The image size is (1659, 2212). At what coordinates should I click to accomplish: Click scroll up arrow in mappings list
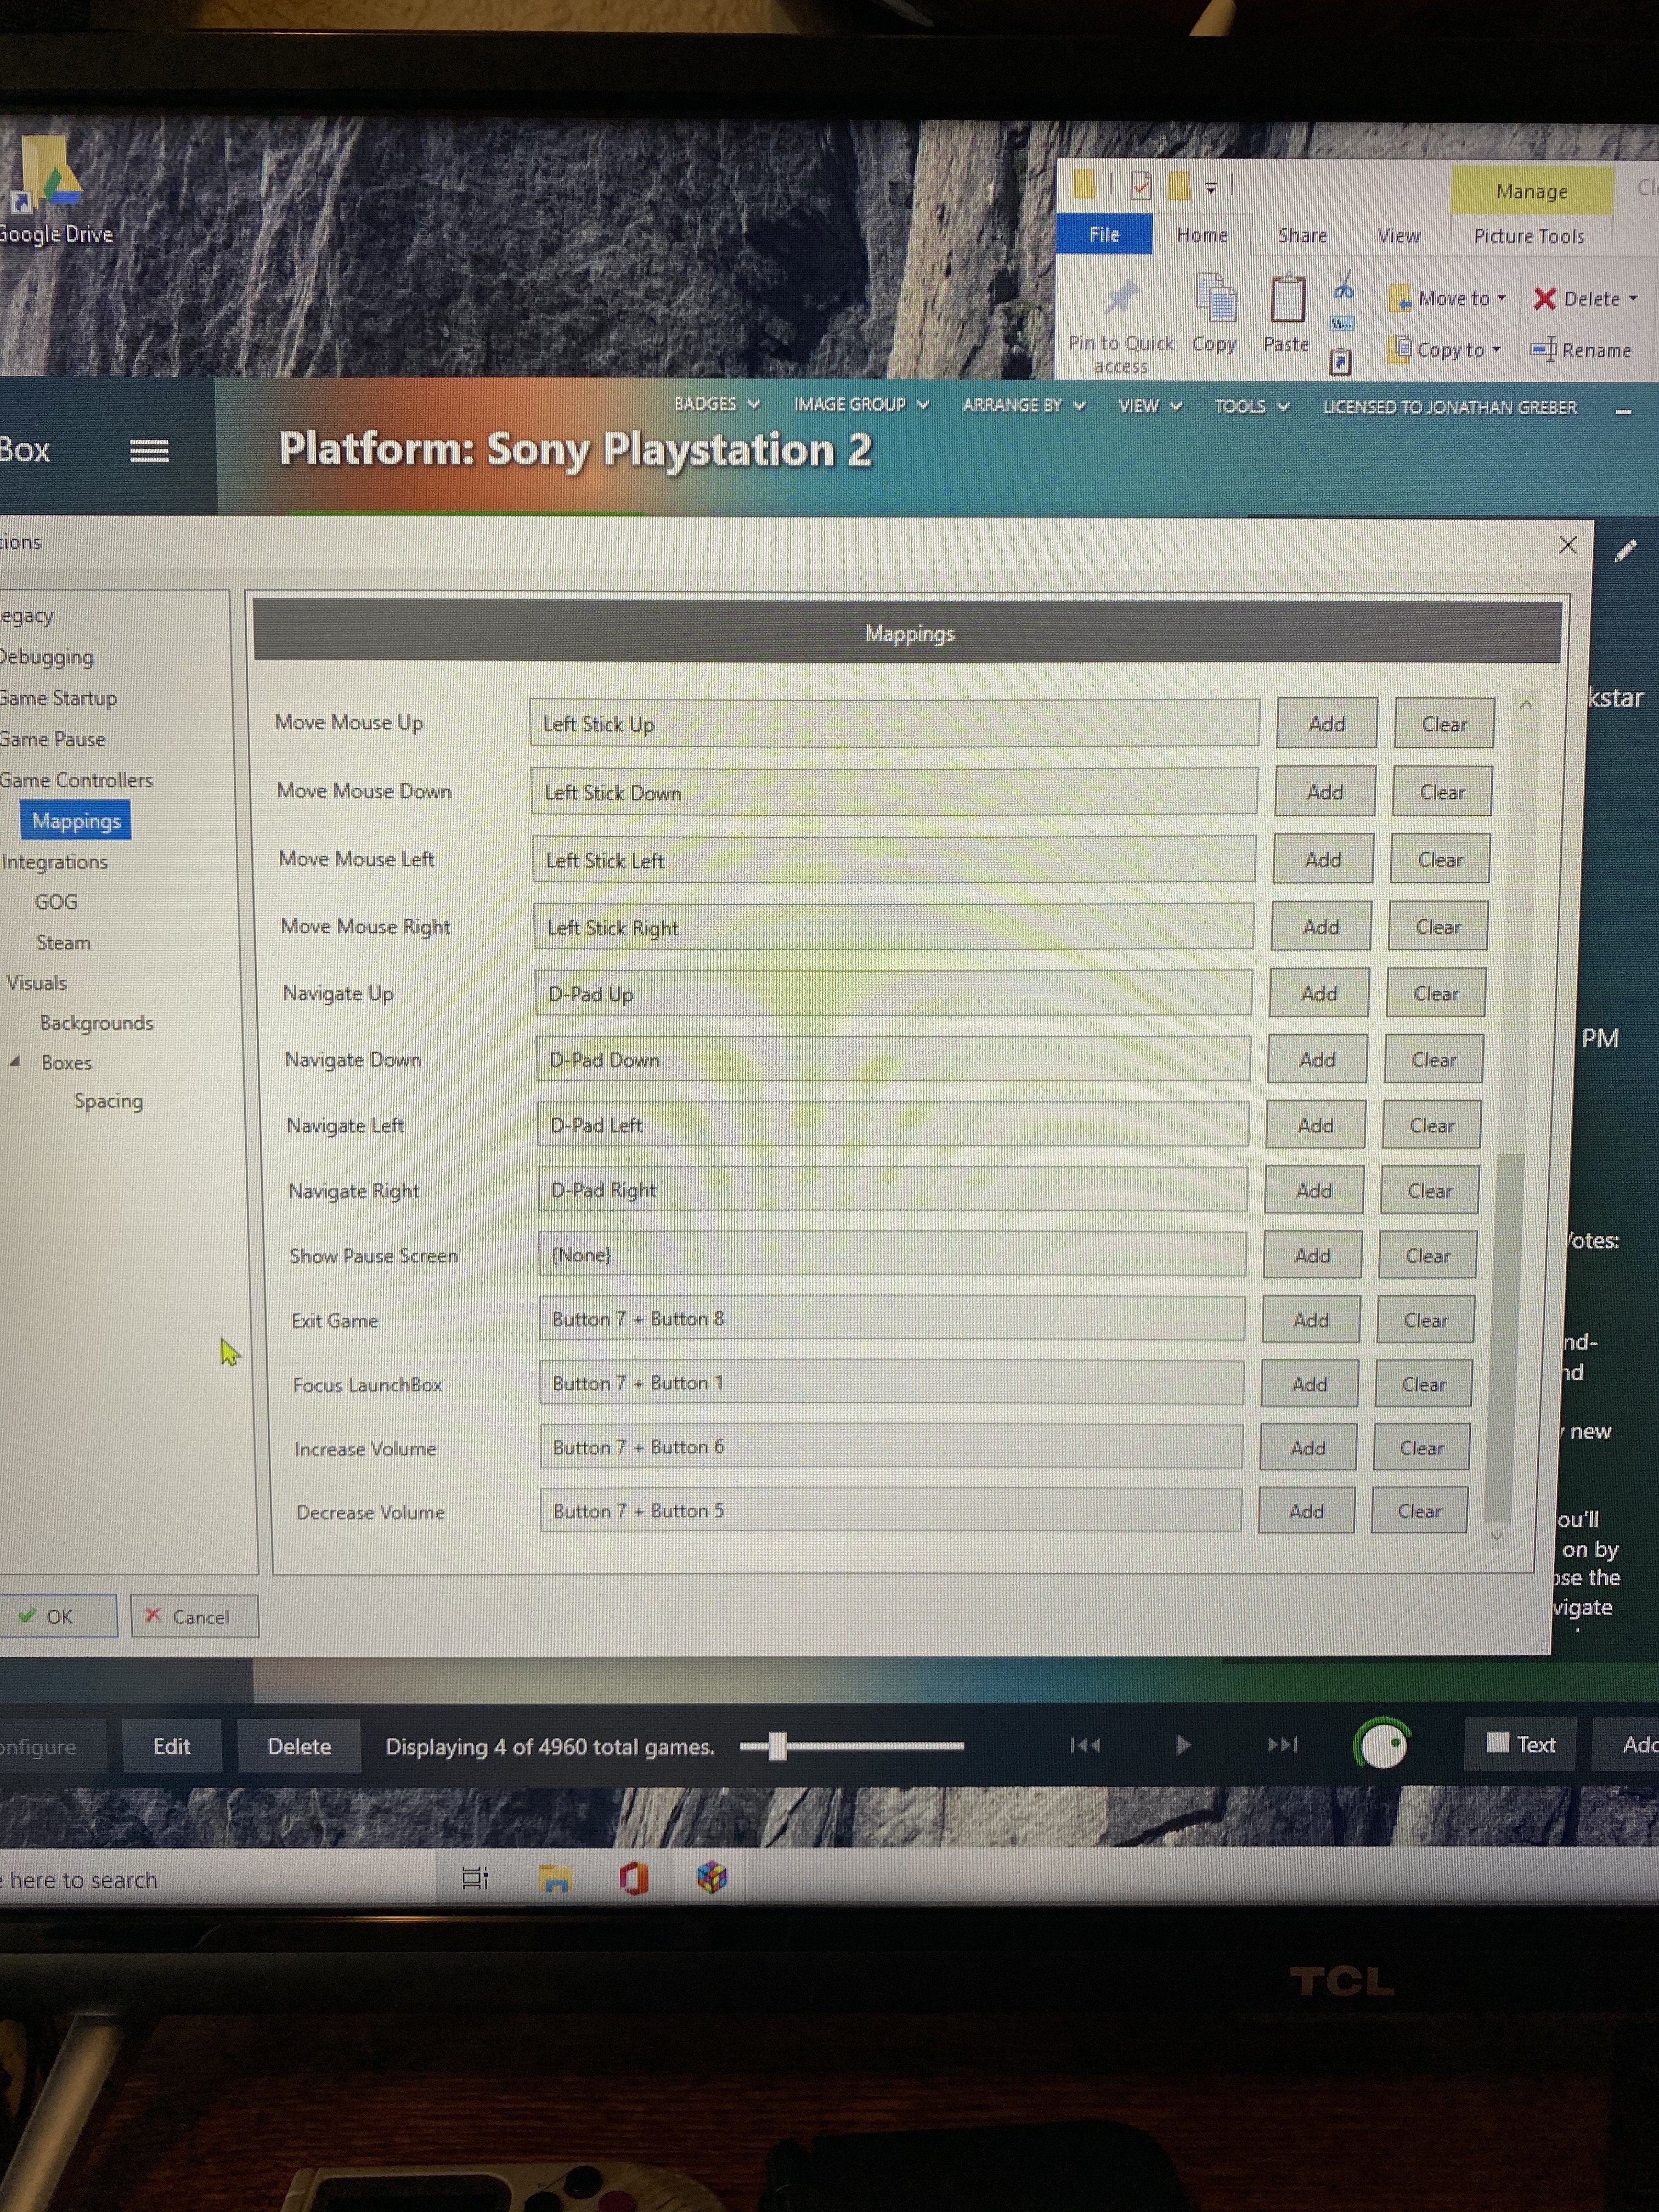tap(1526, 705)
